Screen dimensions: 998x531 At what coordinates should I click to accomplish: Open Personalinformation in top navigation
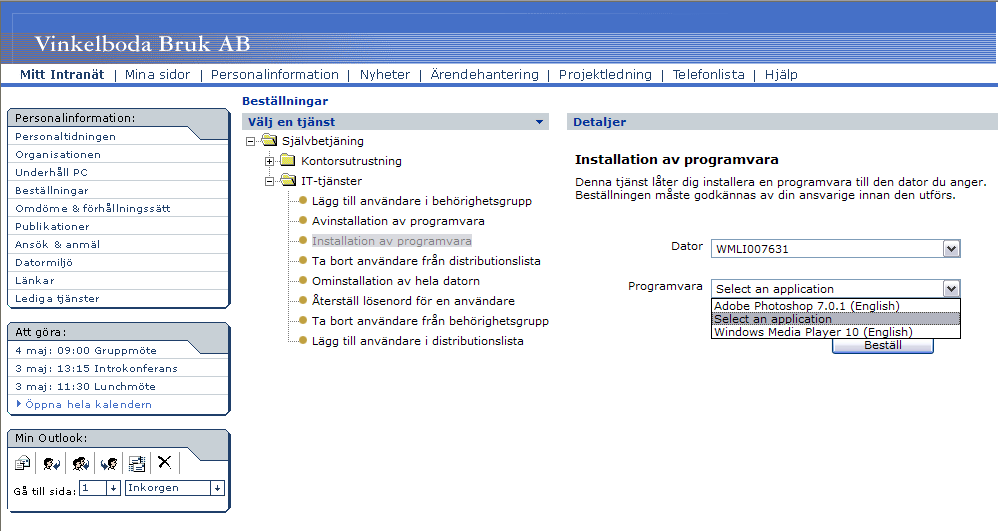coord(274,74)
